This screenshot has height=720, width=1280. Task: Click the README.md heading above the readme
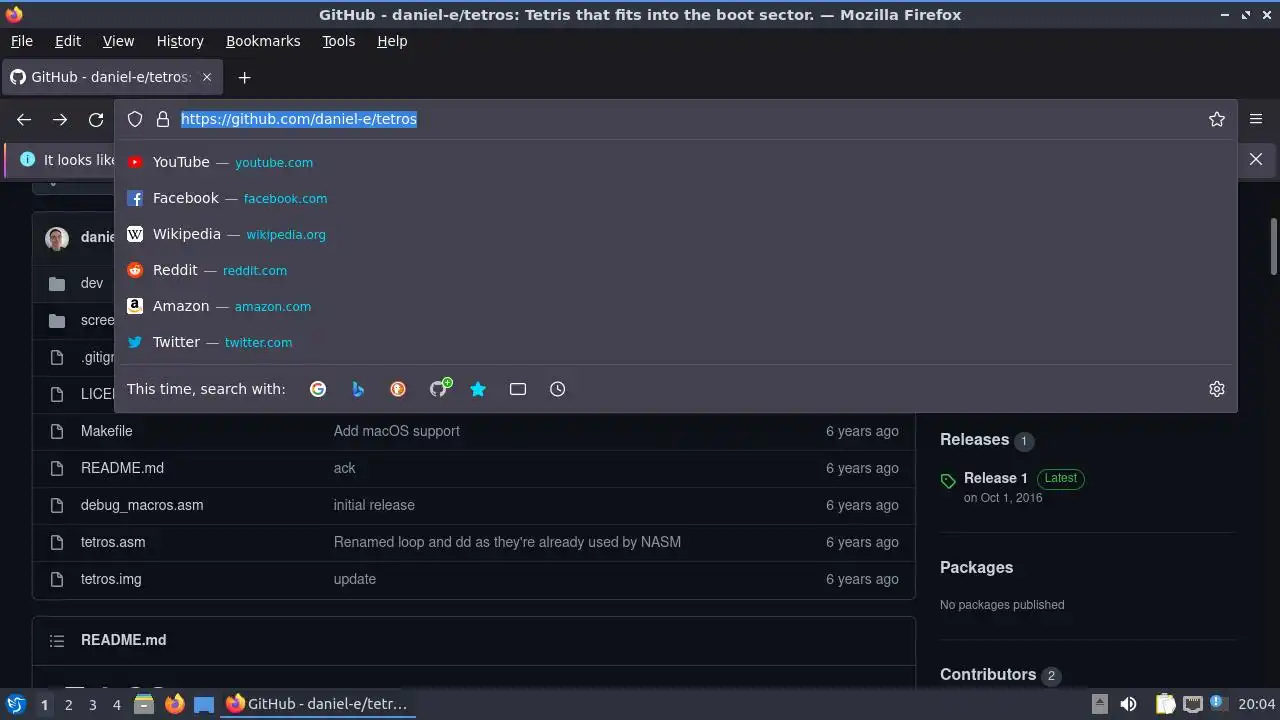123,640
